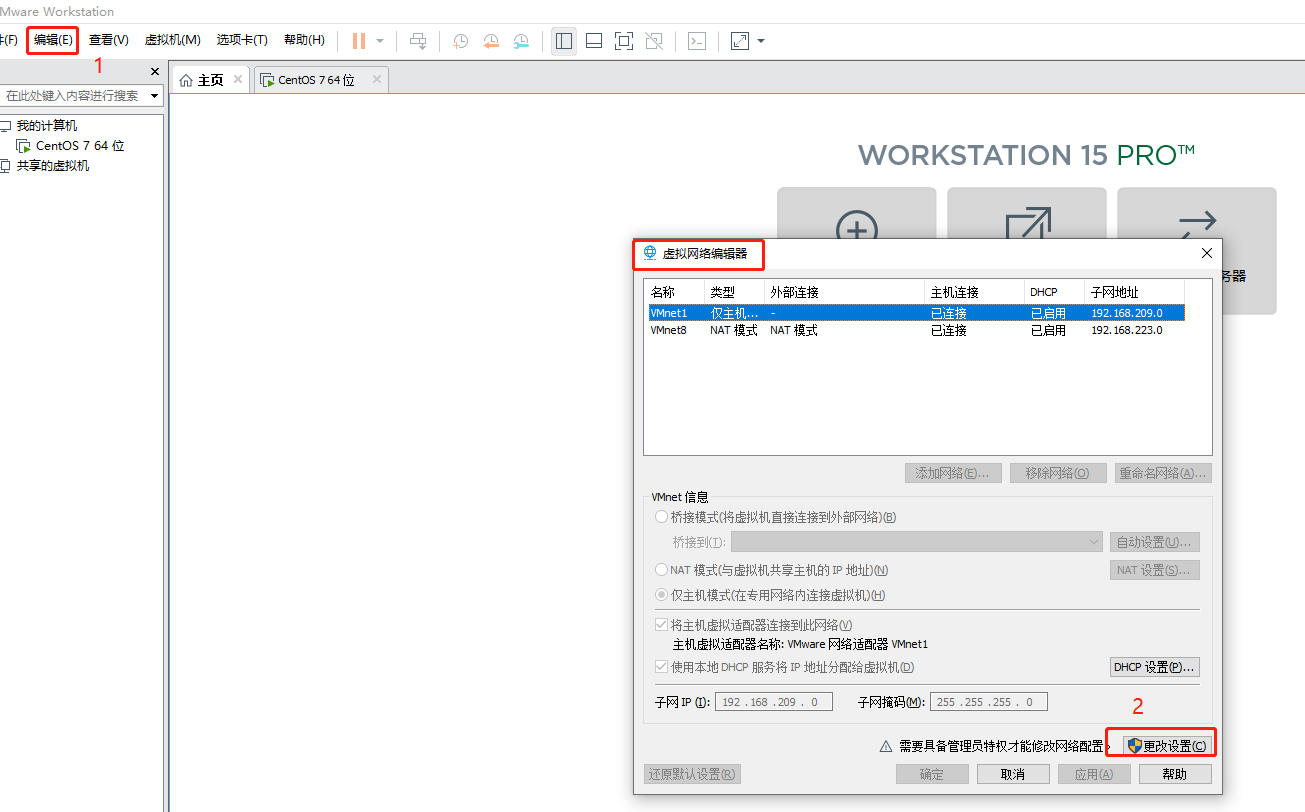Enter full screen mode via toolbar icon
Screen dimensions: 1305x812
(624, 41)
